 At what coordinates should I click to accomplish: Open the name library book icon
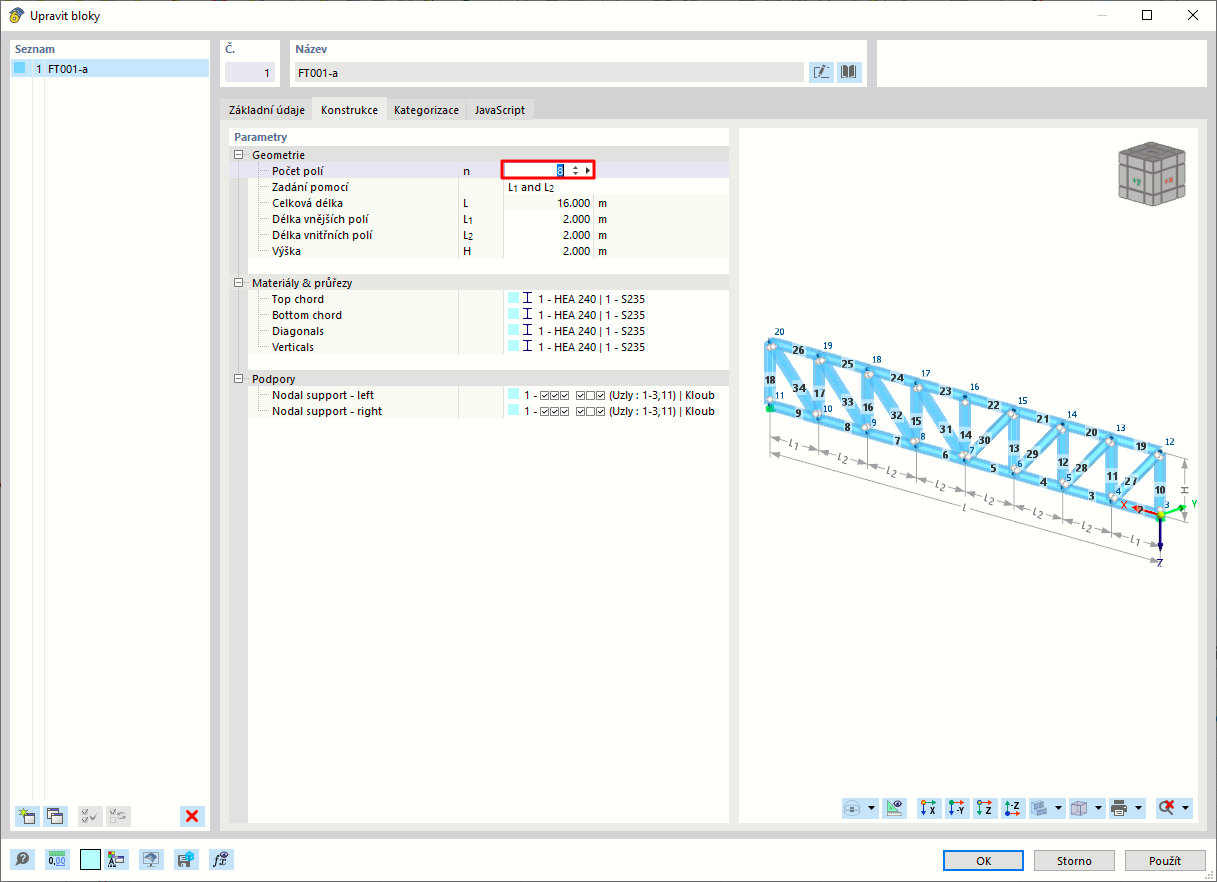pos(849,72)
